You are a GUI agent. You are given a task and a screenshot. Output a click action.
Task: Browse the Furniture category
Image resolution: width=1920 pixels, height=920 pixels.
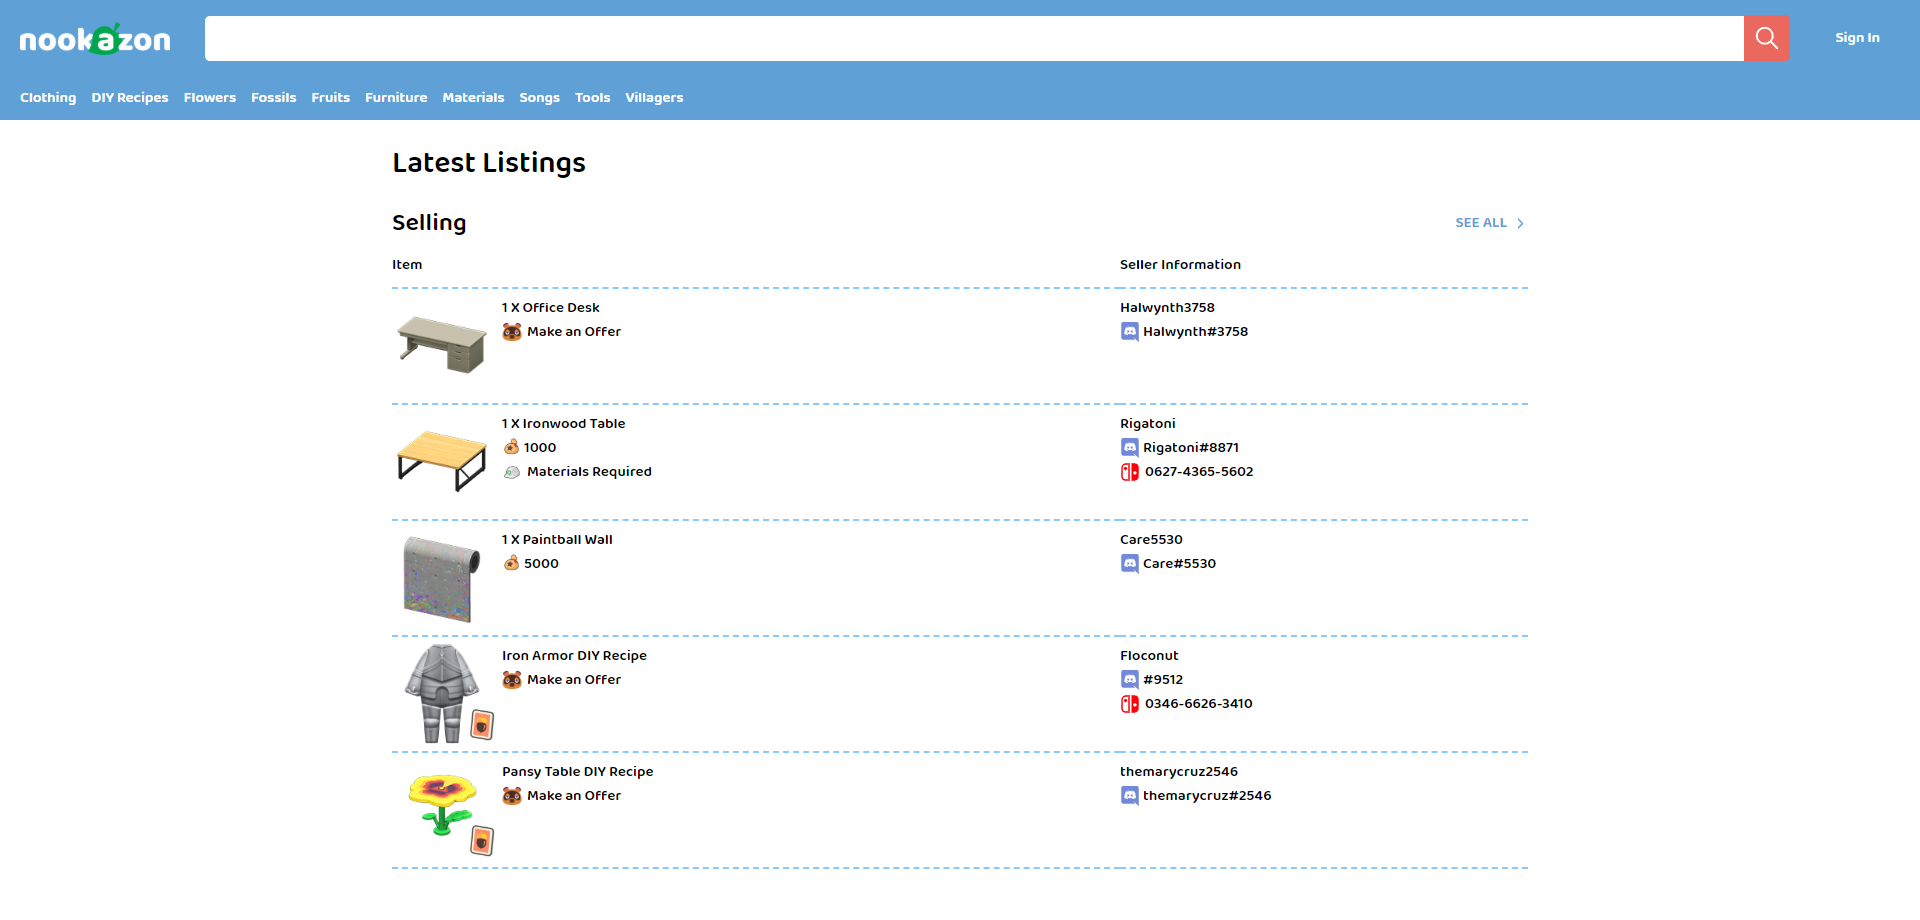(396, 98)
